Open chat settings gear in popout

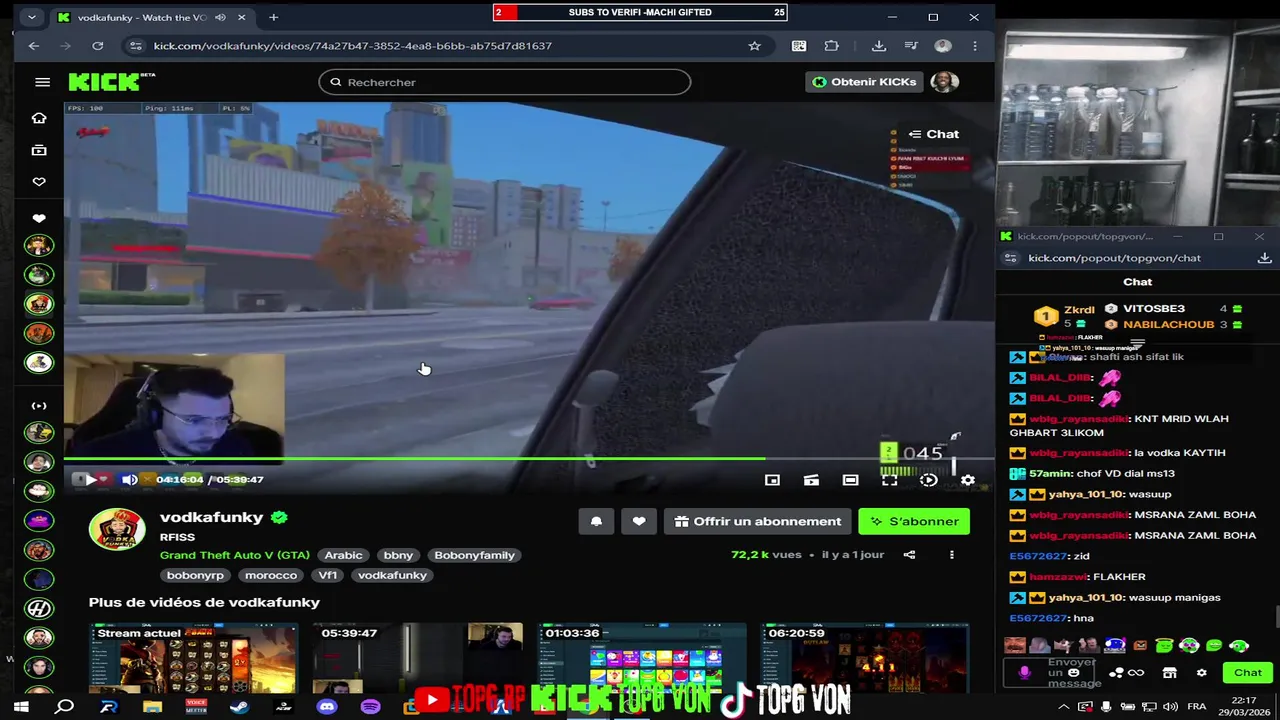click(1202, 673)
